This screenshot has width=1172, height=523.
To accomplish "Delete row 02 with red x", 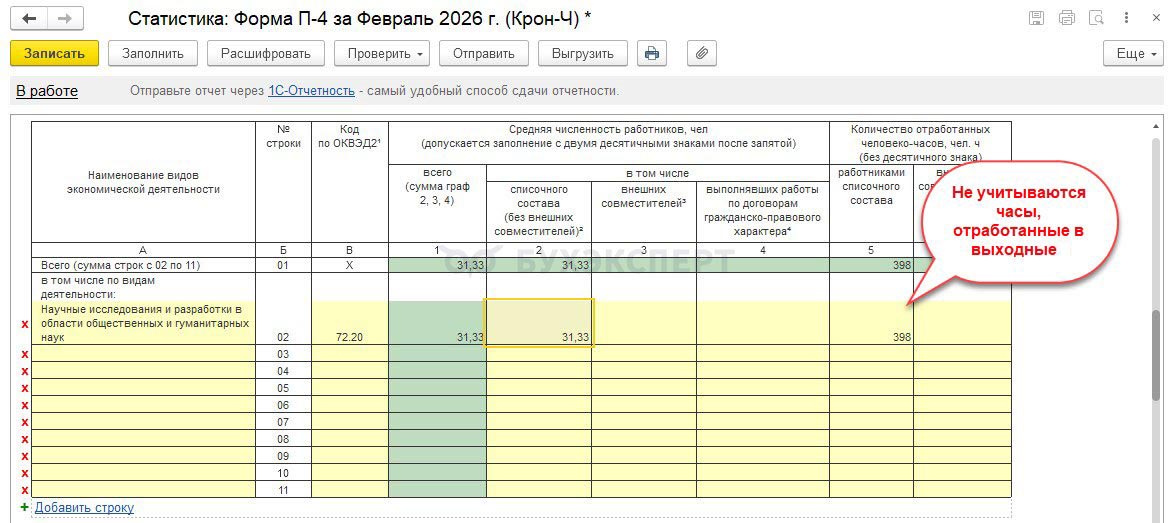I will 25,324.
